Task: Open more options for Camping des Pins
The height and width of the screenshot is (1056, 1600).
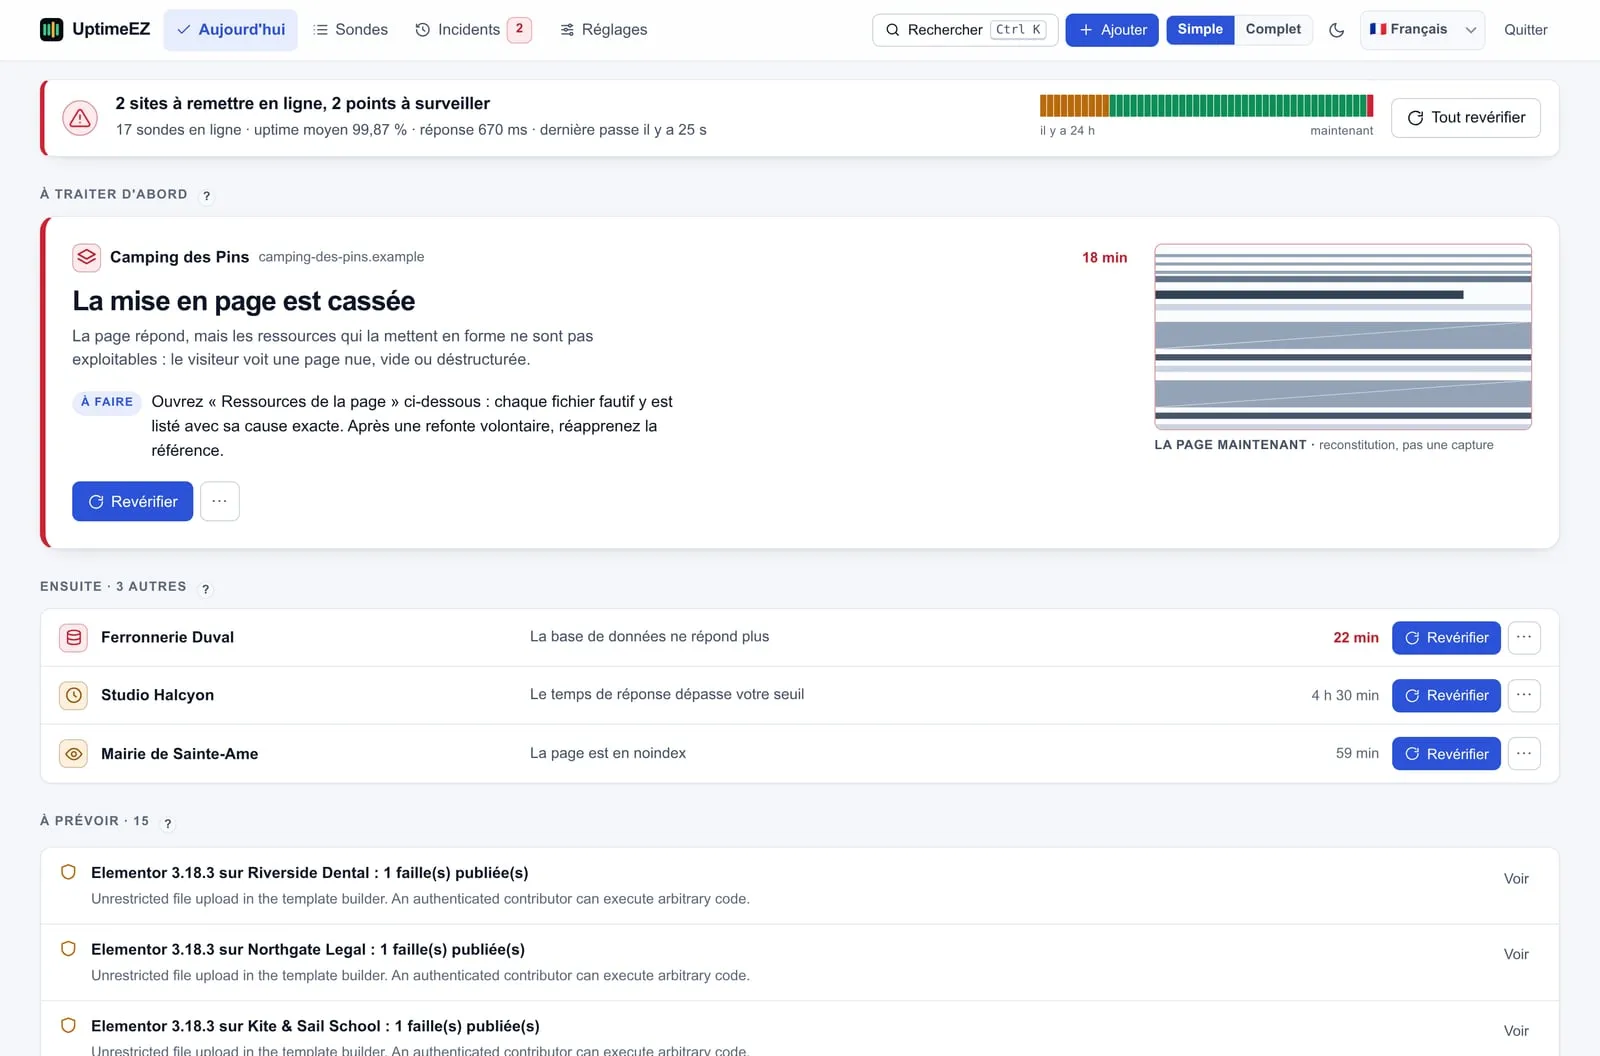Action: (x=220, y=501)
